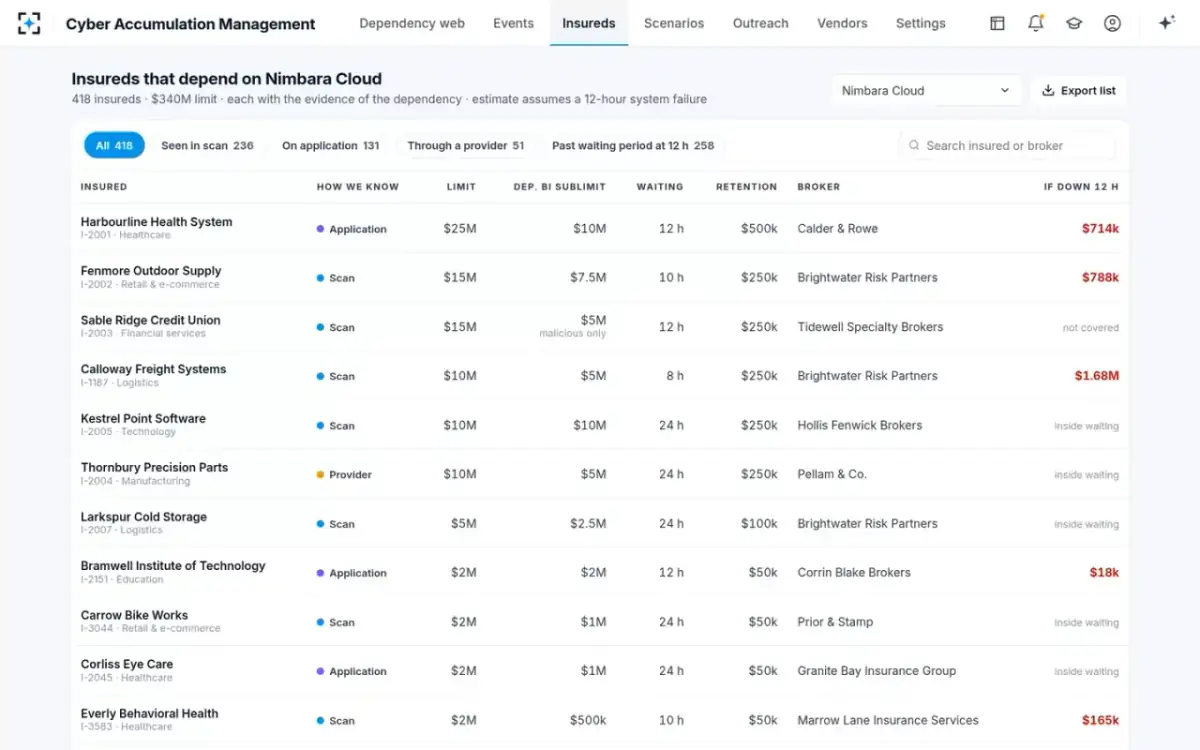Open Larkspur Cold Storage insured
Image resolution: width=1200 pixels, height=750 pixels.
144,517
